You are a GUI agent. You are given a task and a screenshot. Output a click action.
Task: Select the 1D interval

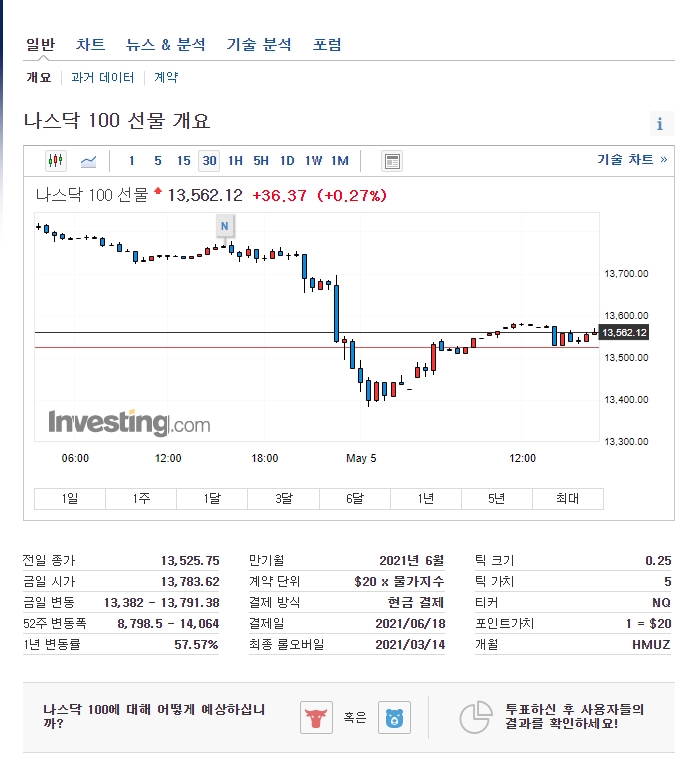click(x=287, y=161)
